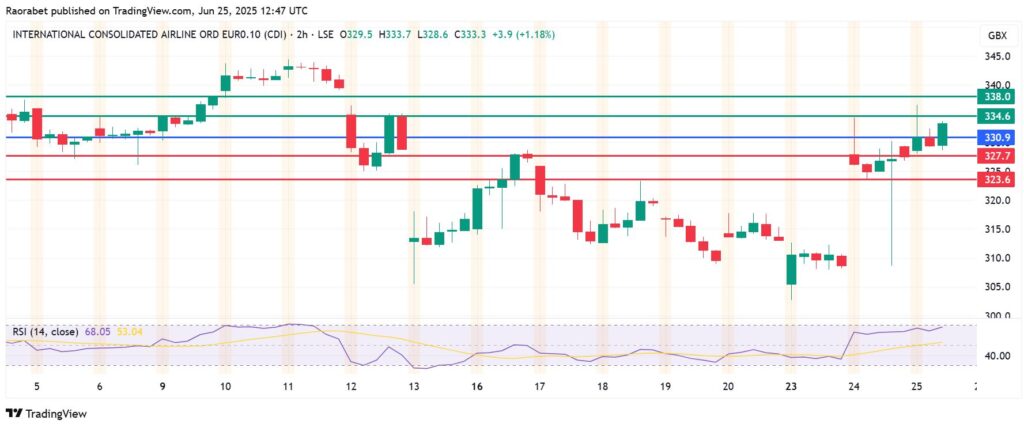Click the Raorabet published on TradingView.com header
The image size is (1024, 424).
click(150, 10)
